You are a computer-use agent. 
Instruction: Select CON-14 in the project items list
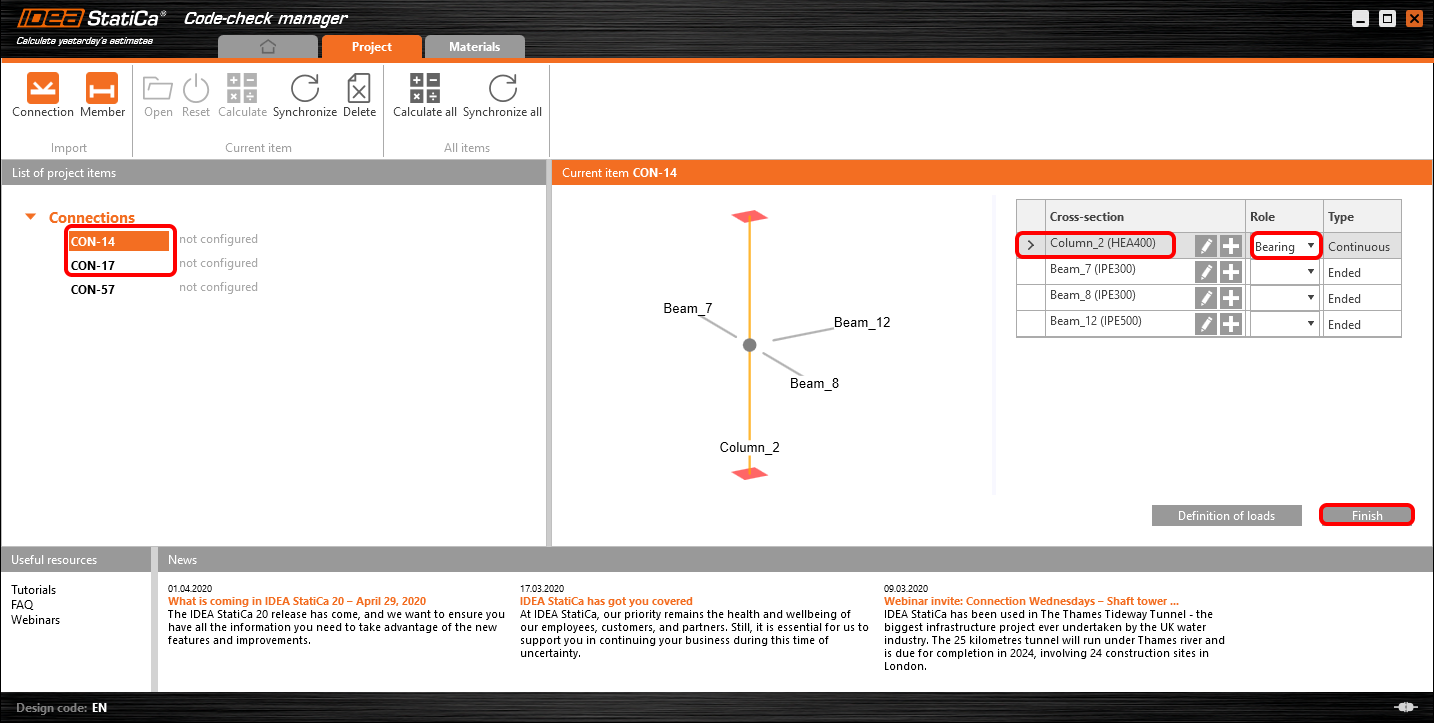click(x=119, y=241)
